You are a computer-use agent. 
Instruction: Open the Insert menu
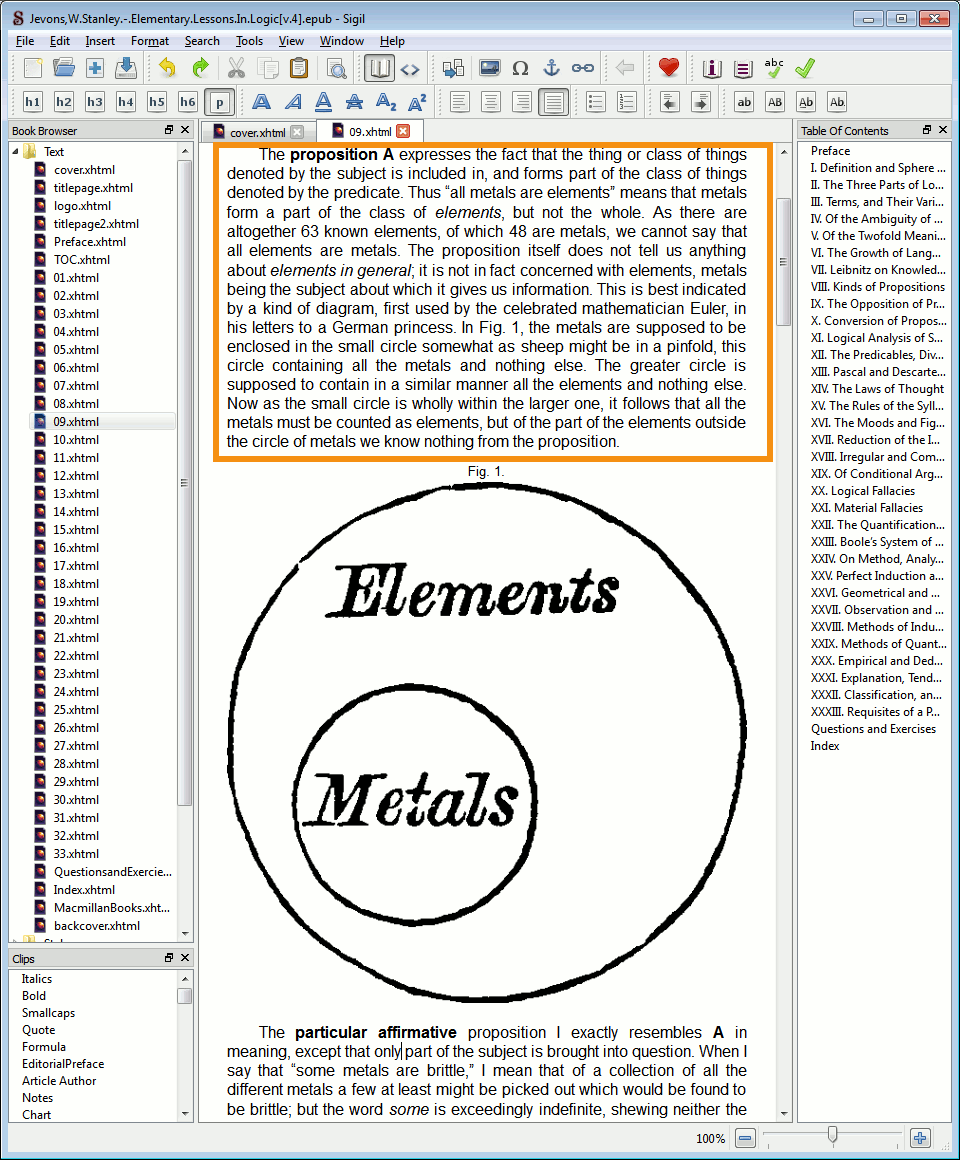[x=100, y=41]
